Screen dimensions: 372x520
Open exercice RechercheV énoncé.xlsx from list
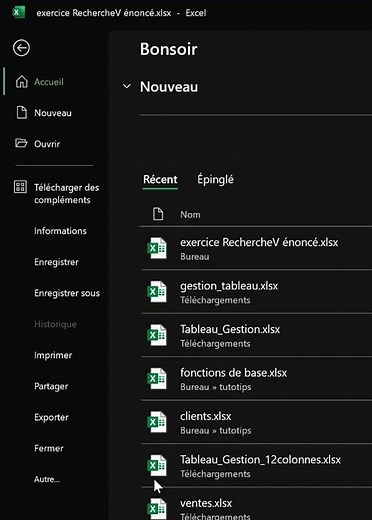(x=259, y=242)
